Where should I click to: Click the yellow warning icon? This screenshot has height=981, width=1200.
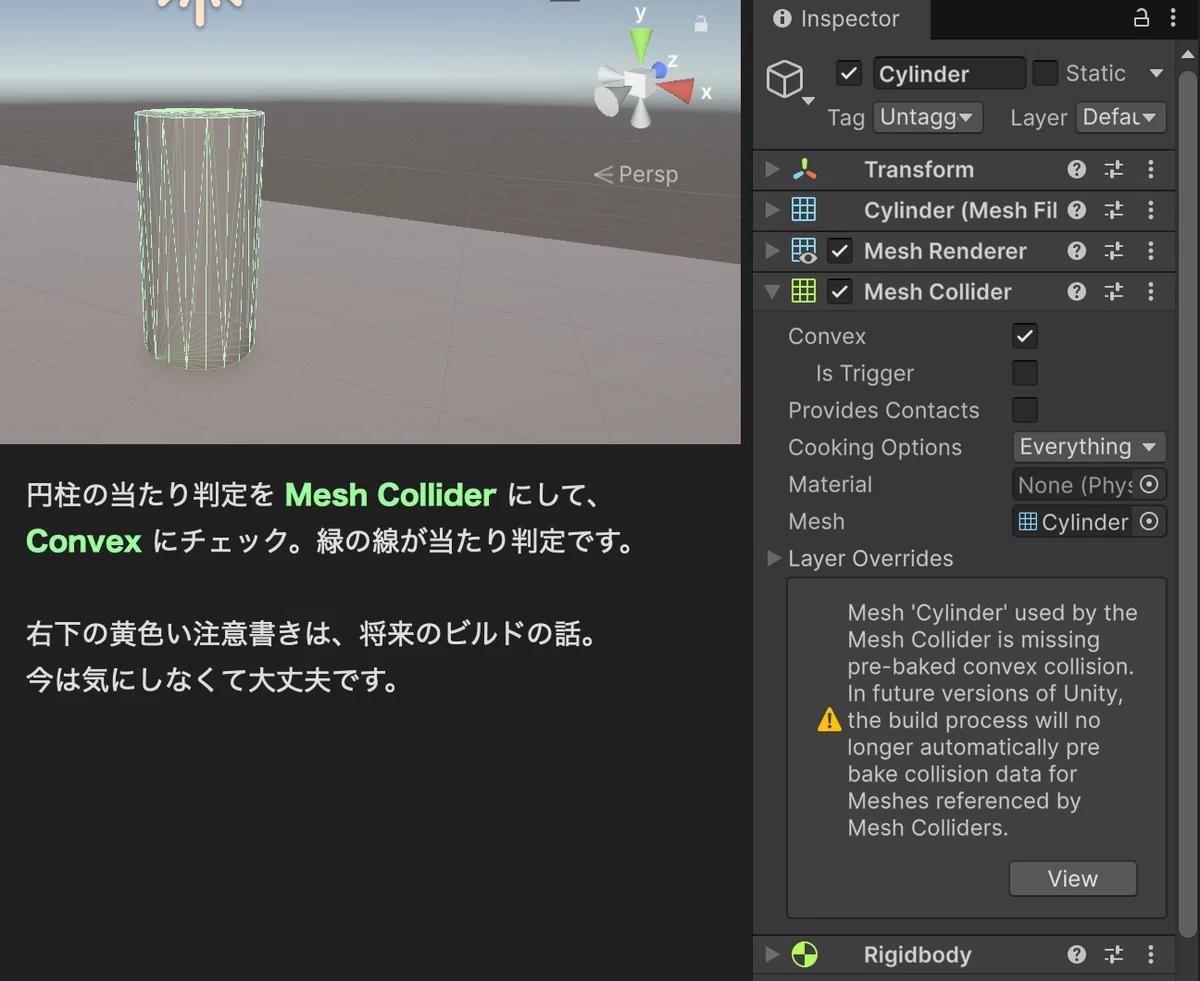tap(830, 720)
